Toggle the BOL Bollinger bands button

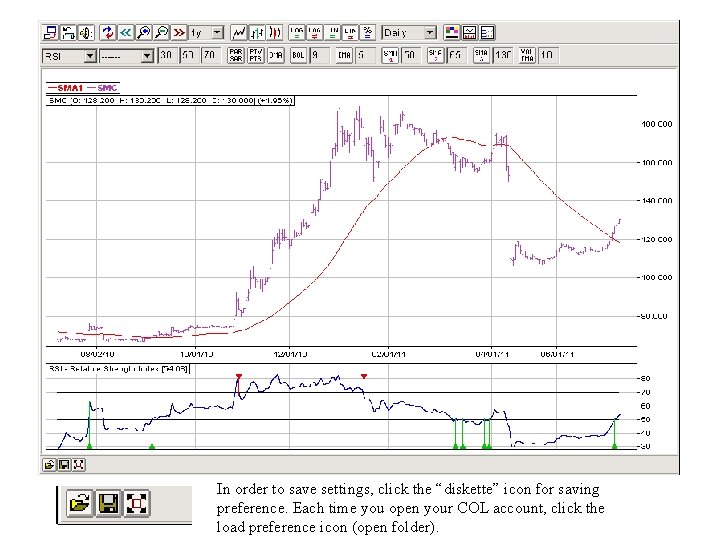[298, 55]
